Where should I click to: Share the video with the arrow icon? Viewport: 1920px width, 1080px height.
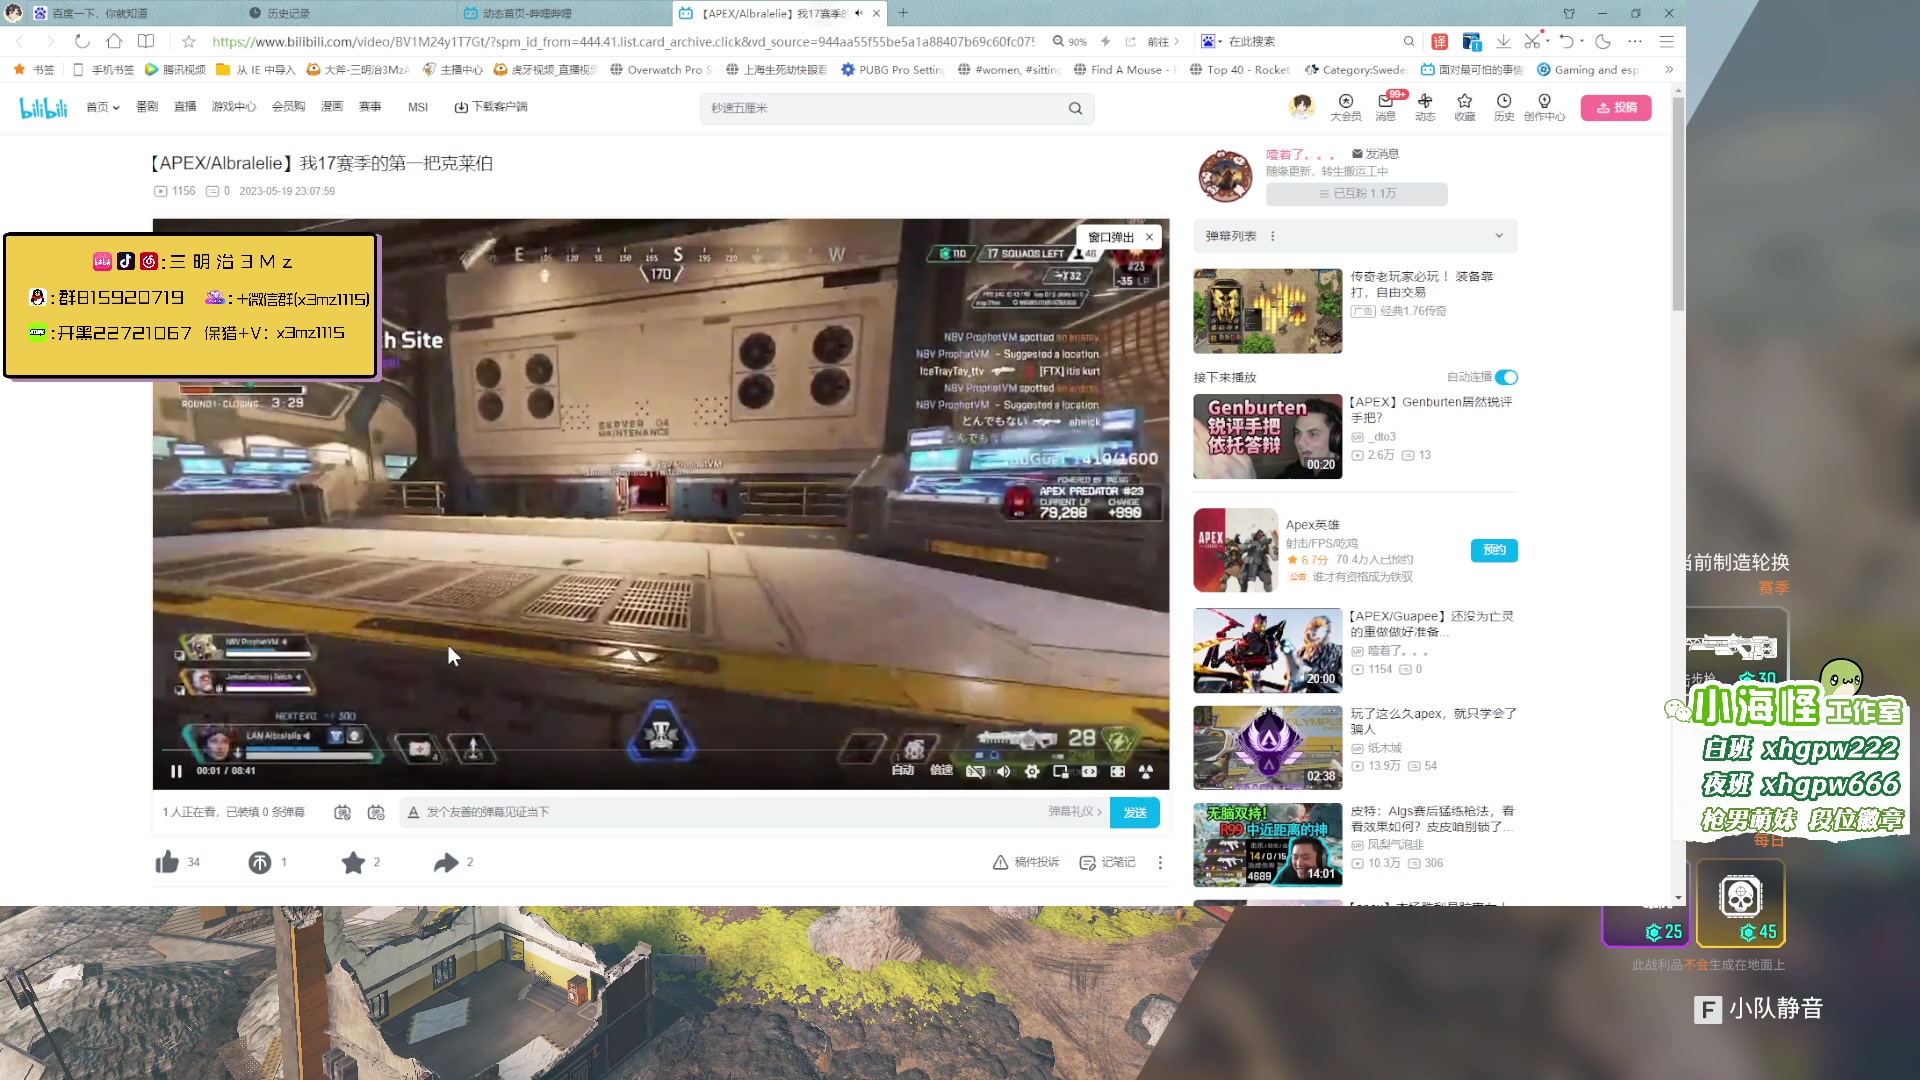tap(446, 862)
